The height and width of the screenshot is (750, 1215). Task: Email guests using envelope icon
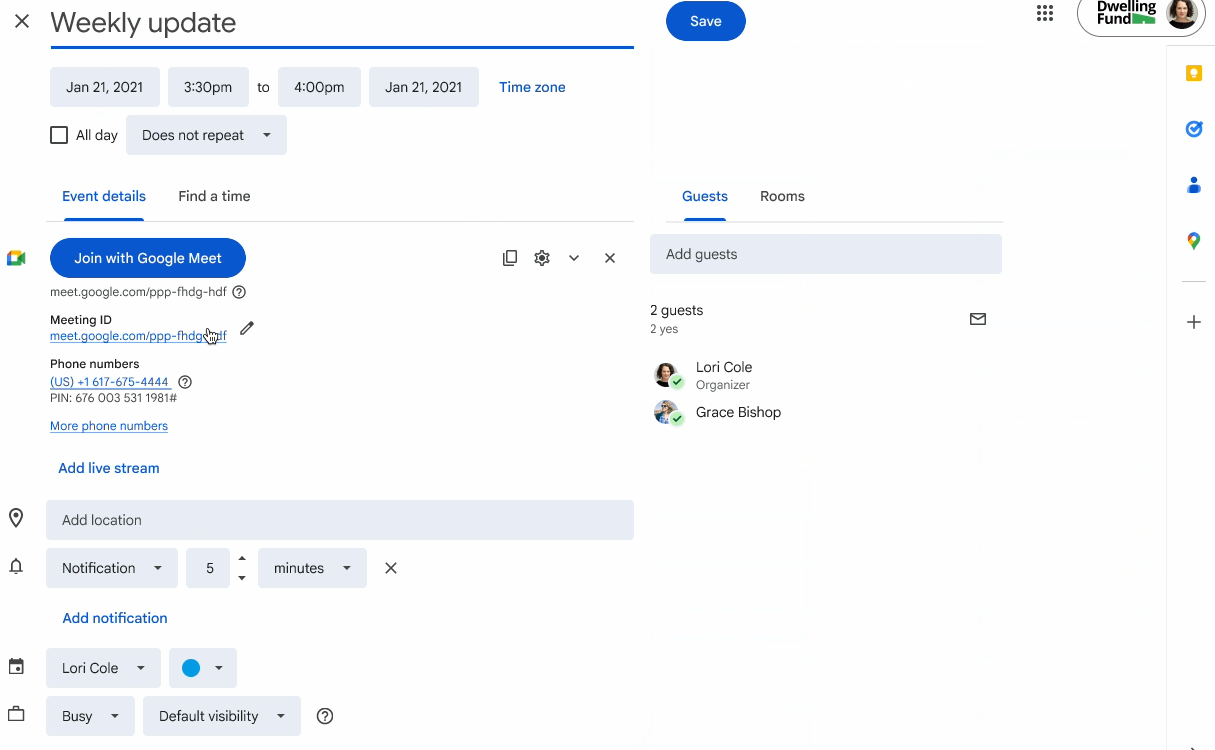pyautogui.click(x=978, y=319)
